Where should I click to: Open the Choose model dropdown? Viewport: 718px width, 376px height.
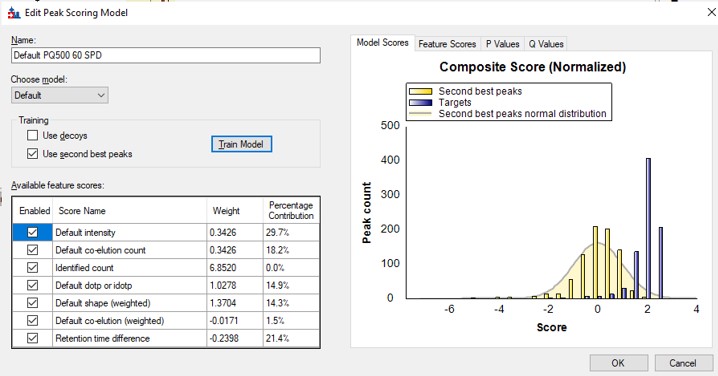tap(60, 95)
